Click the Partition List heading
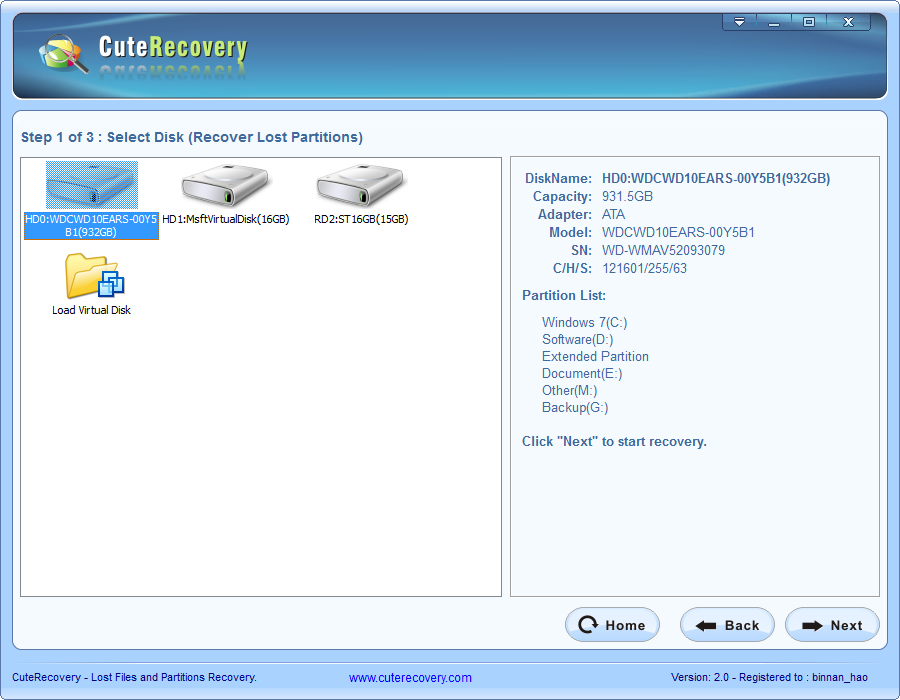 point(564,295)
